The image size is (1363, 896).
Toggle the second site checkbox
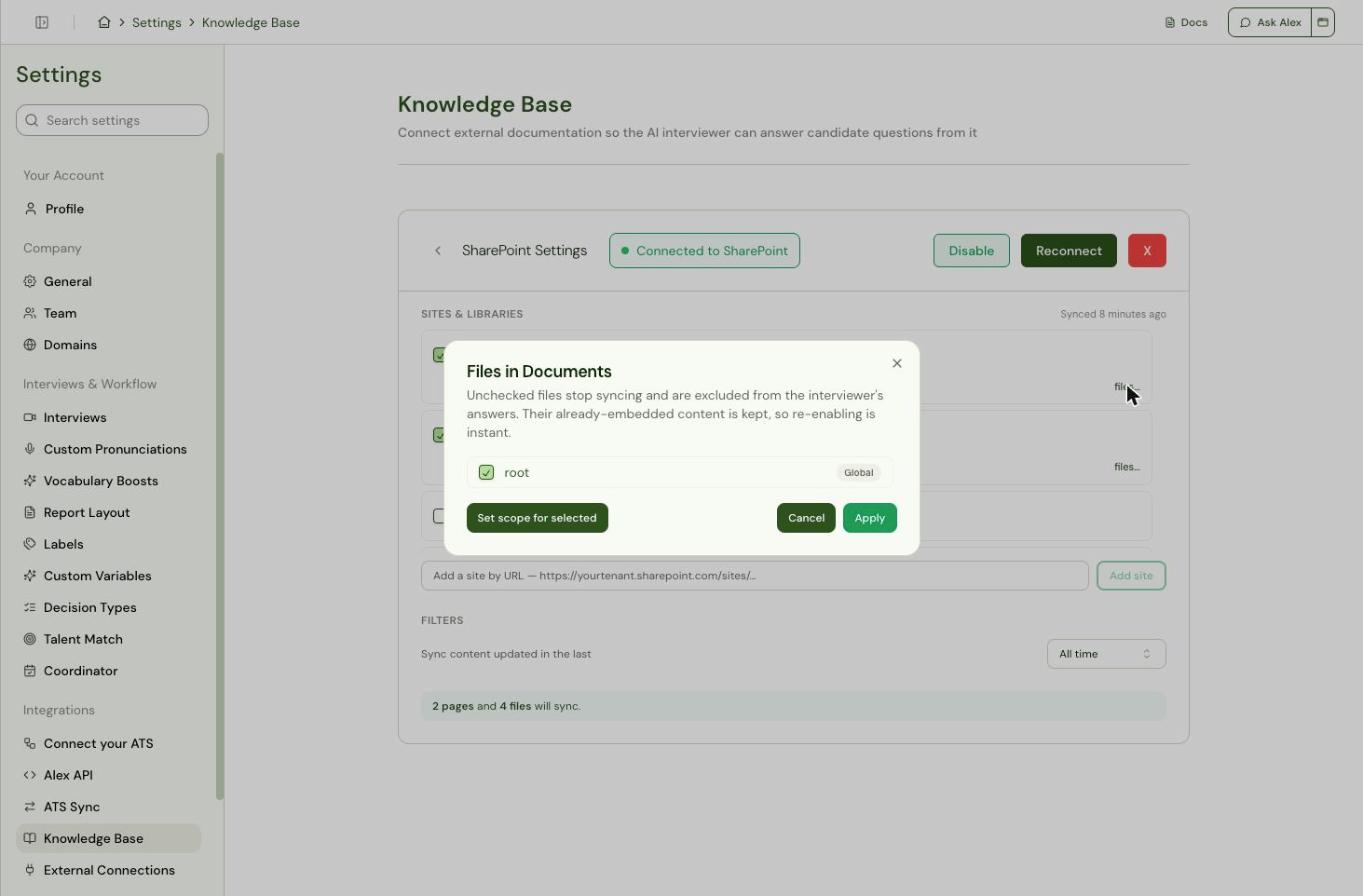438,435
